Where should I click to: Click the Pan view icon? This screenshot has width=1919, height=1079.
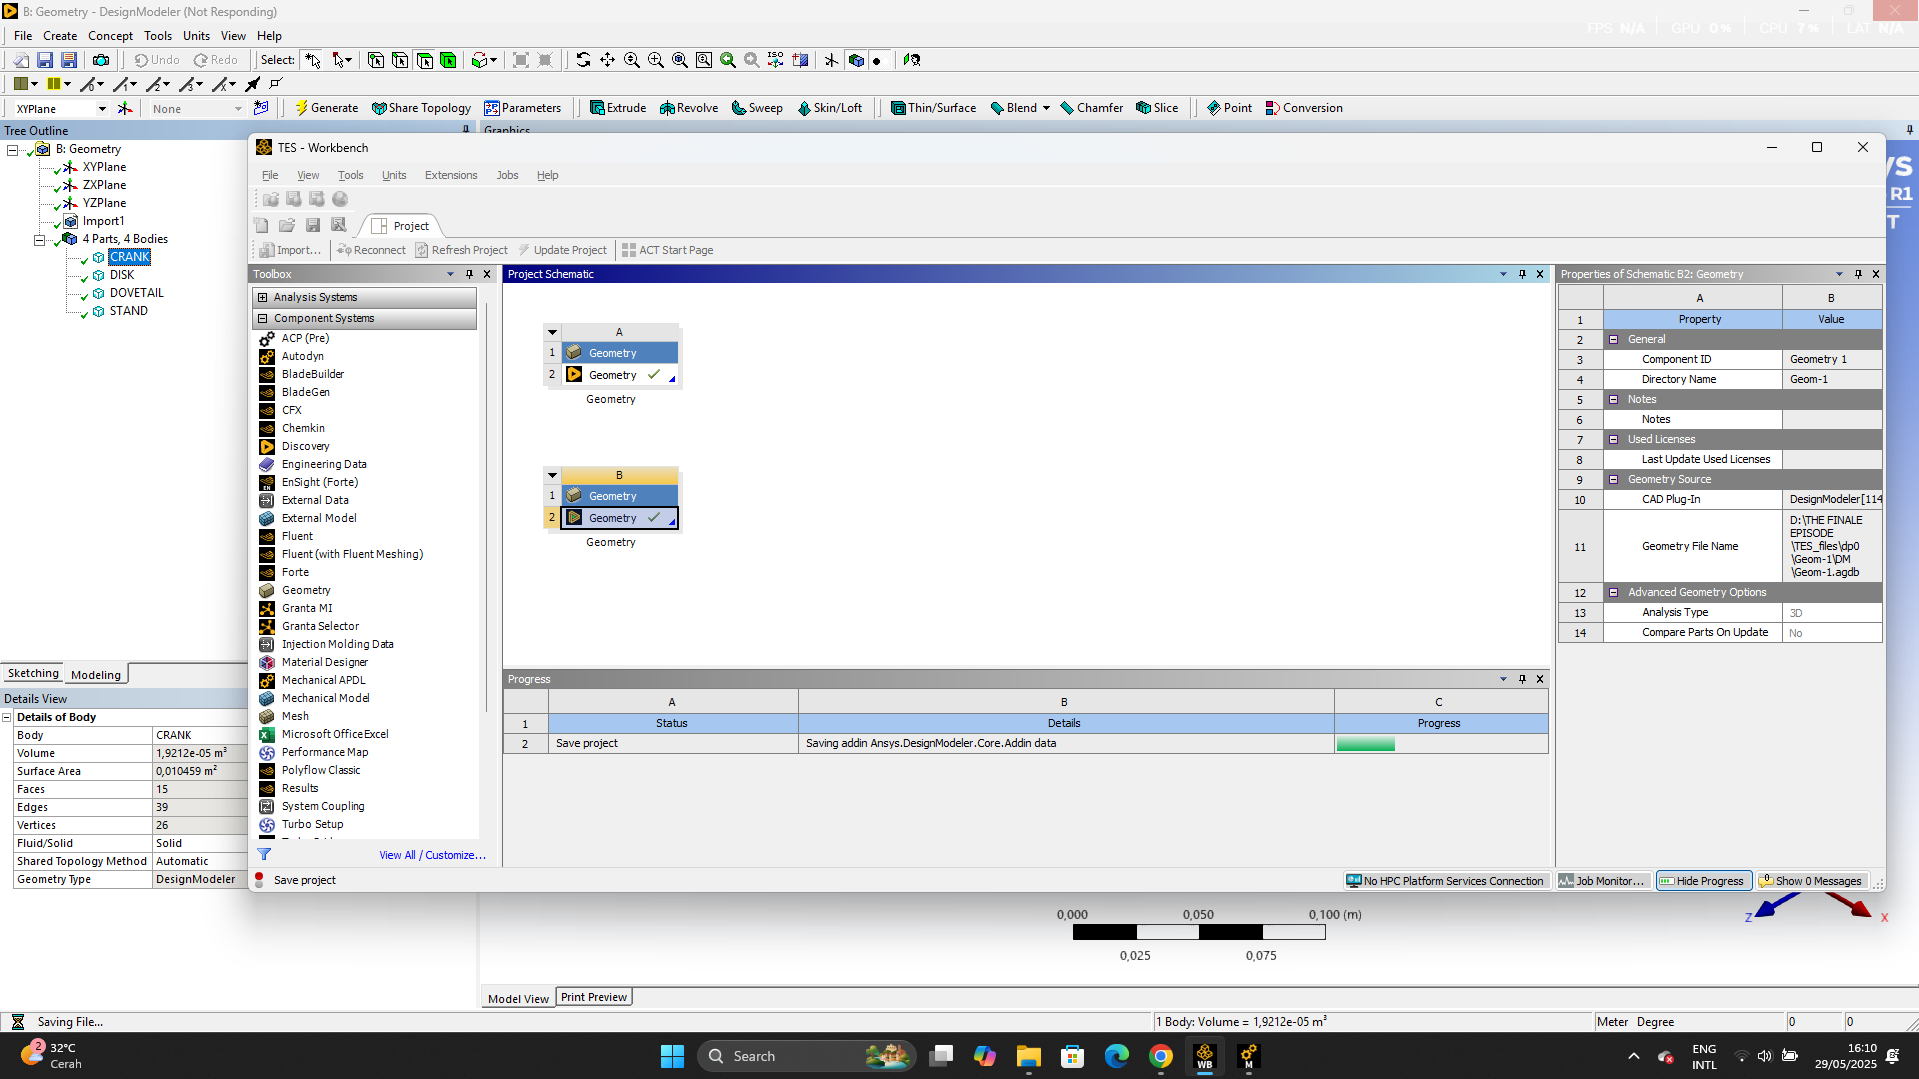[607, 60]
